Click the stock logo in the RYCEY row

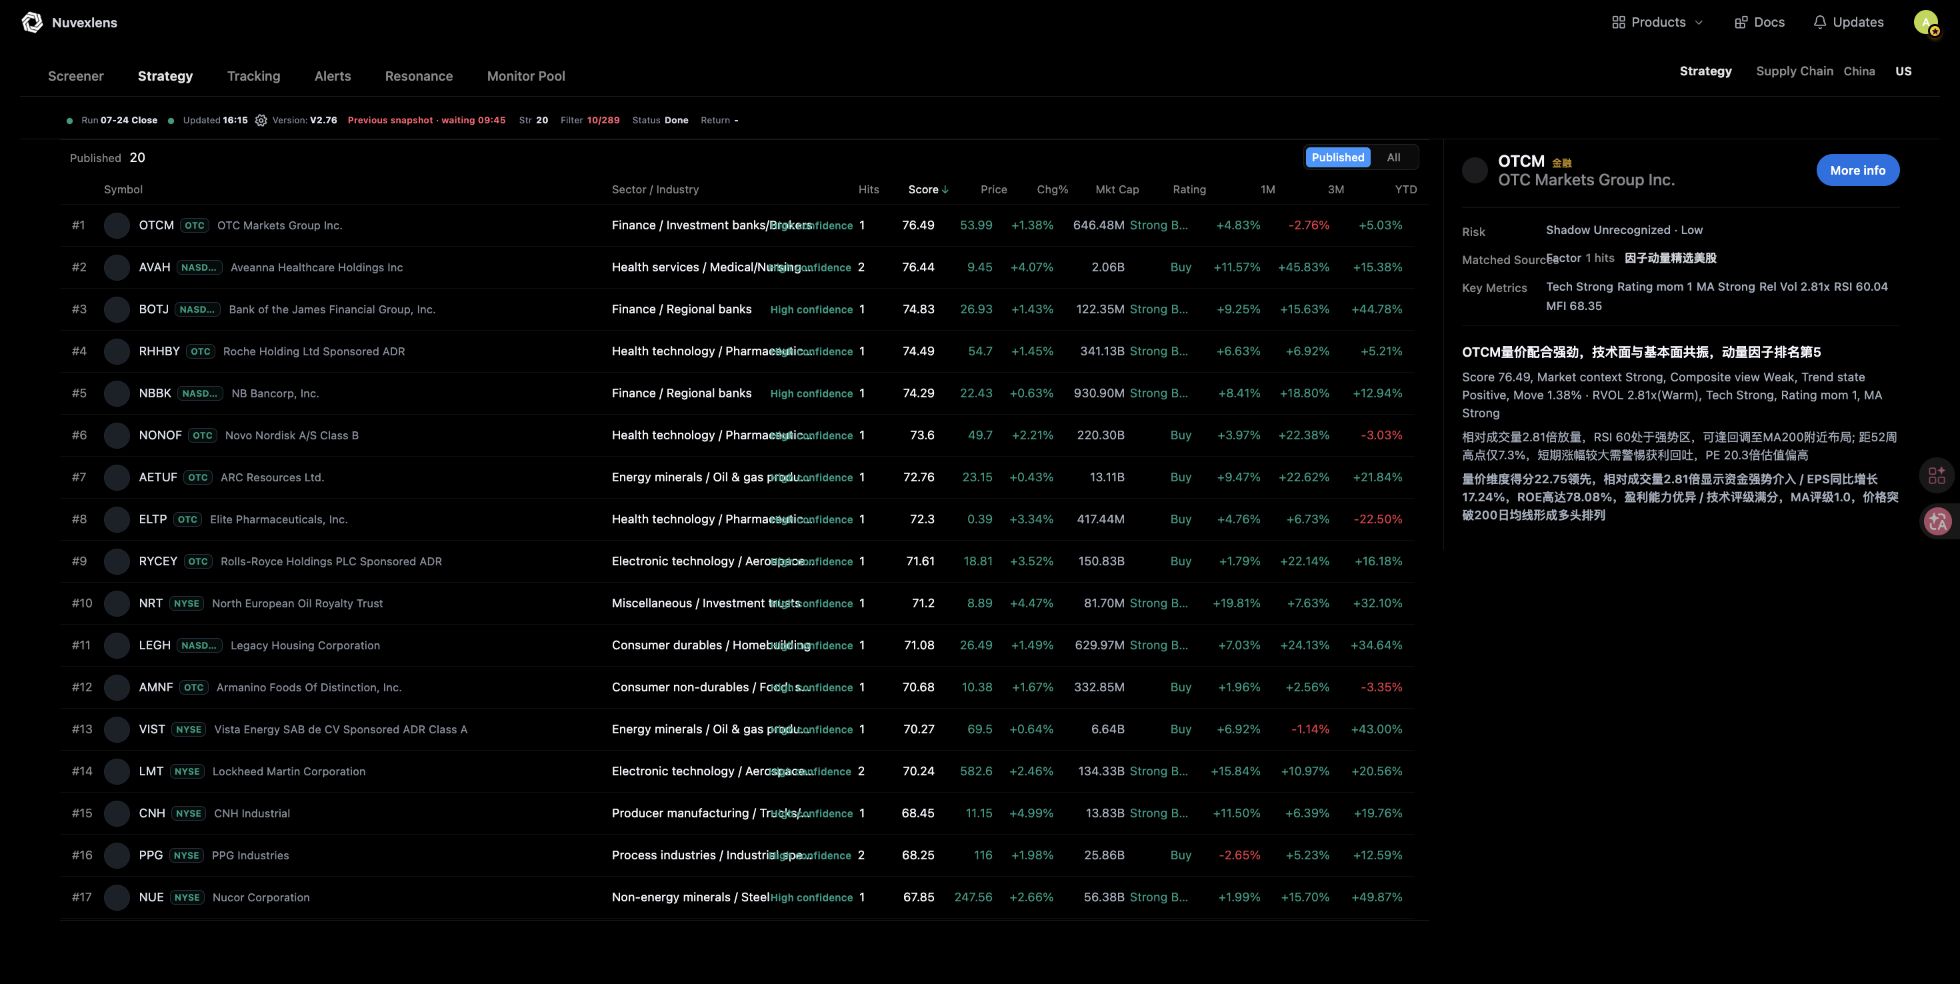[x=117, y=561]
